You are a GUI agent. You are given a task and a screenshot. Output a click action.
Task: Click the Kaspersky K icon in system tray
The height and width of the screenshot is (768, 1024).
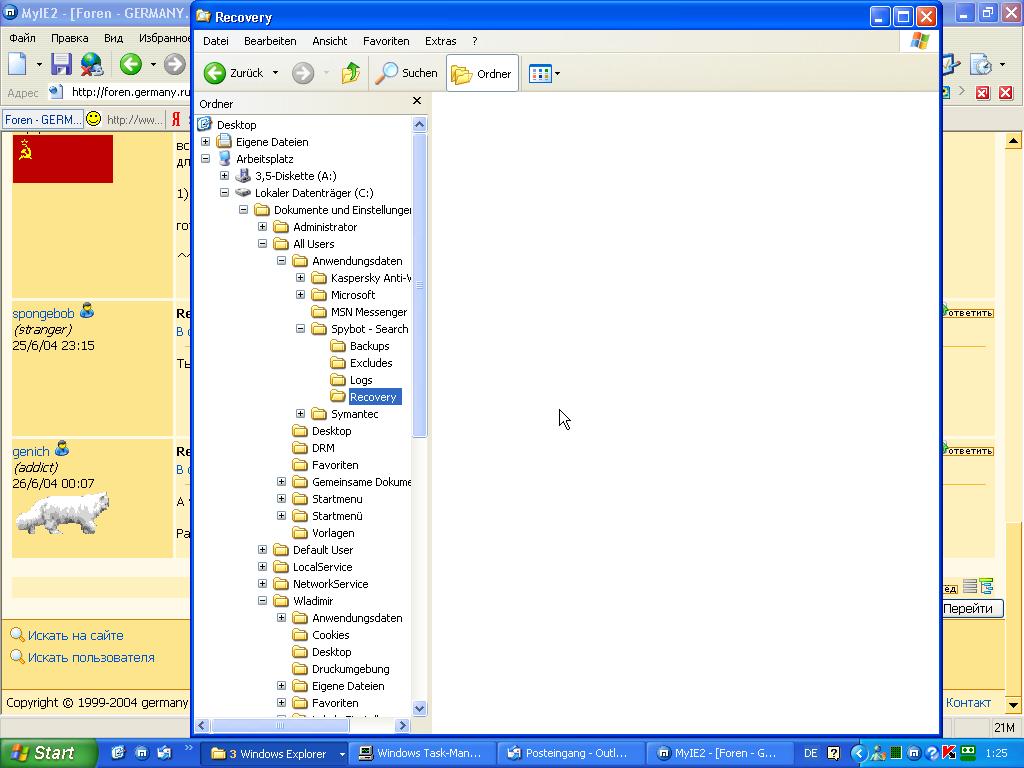[949, 753]
